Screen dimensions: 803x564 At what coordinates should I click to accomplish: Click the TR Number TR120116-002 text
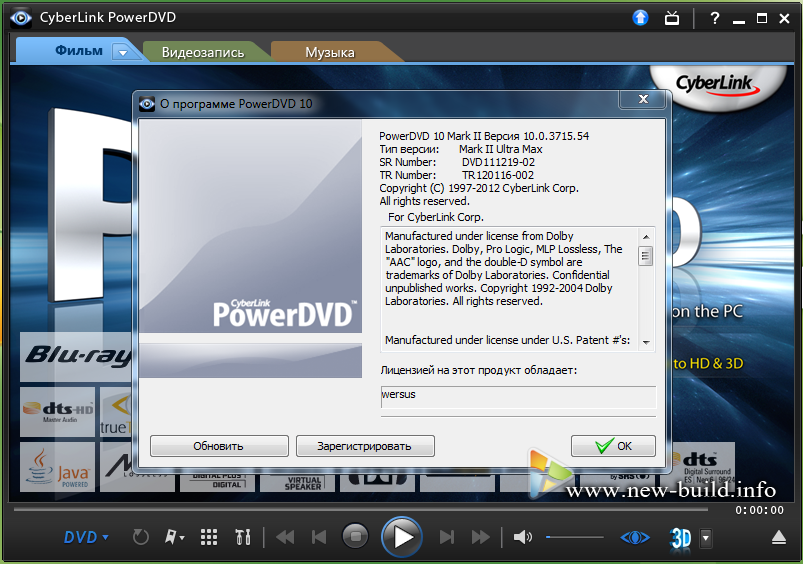tap(498, 175)
